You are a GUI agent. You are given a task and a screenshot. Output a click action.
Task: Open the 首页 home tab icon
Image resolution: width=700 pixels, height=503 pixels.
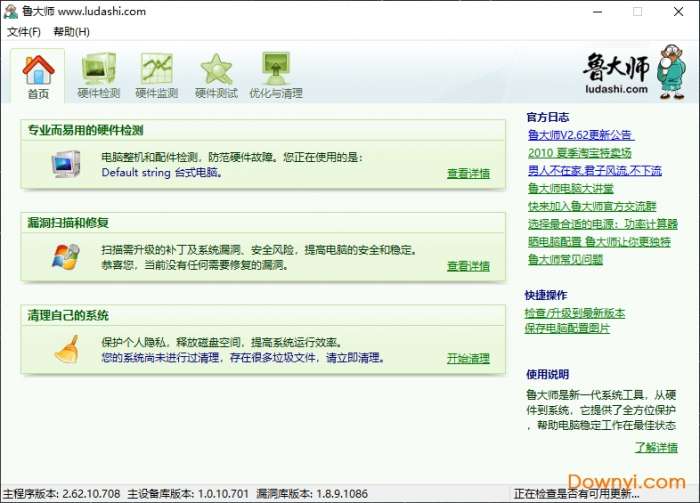coord(38,70)
